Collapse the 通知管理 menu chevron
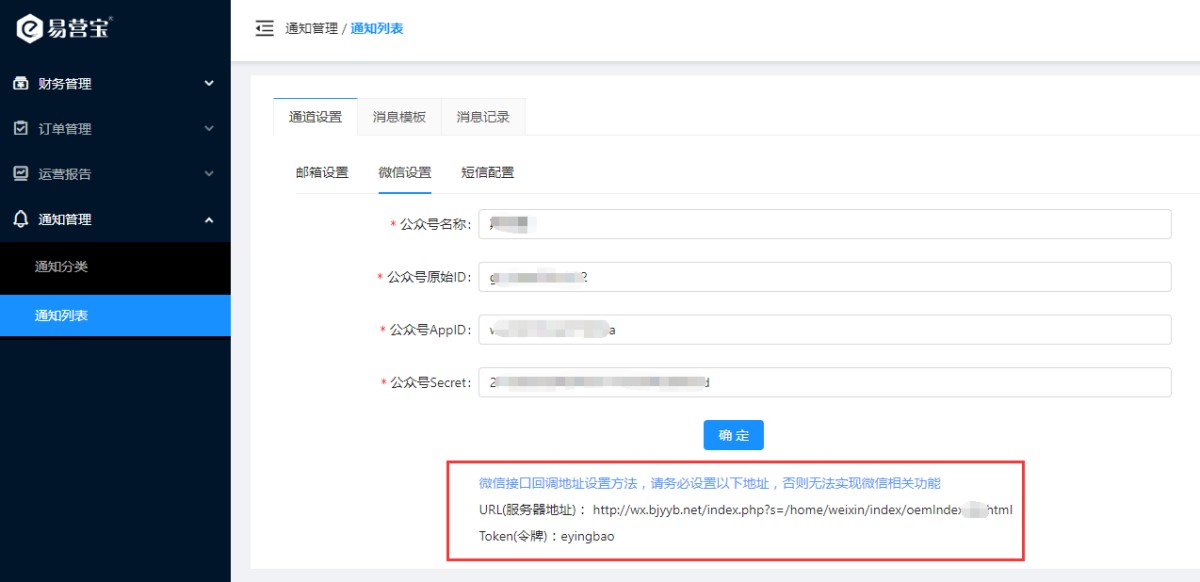The width and height of the screenshot is (1200, 582). coord(209,219)
